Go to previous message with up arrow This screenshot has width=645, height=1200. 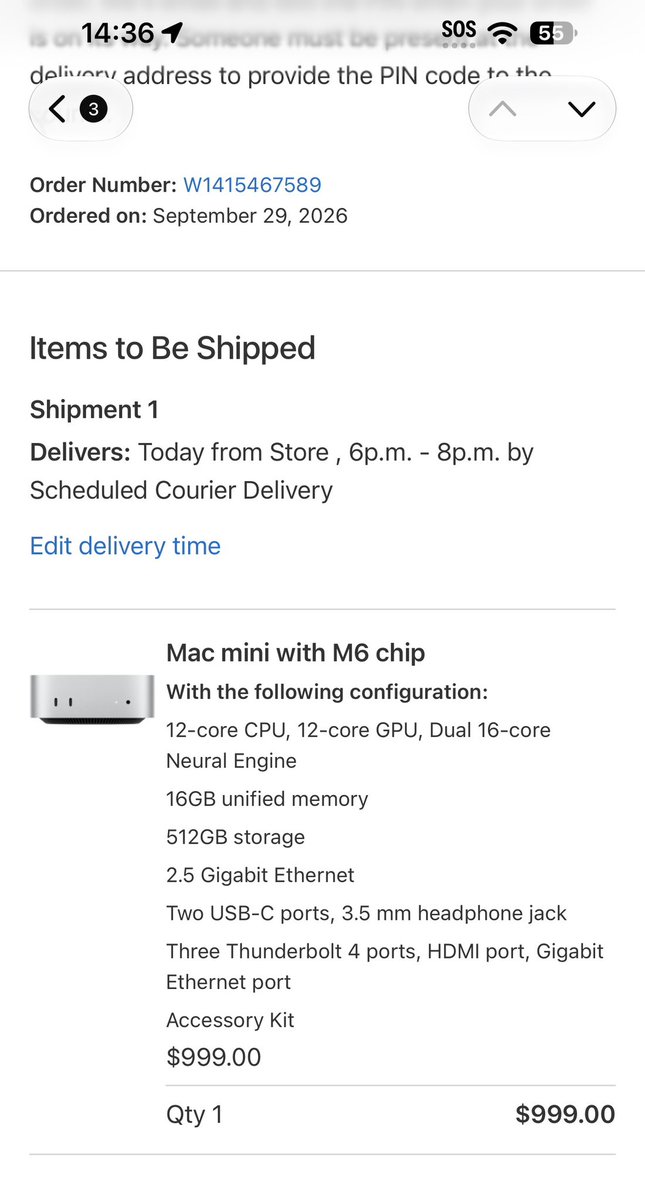503,109
